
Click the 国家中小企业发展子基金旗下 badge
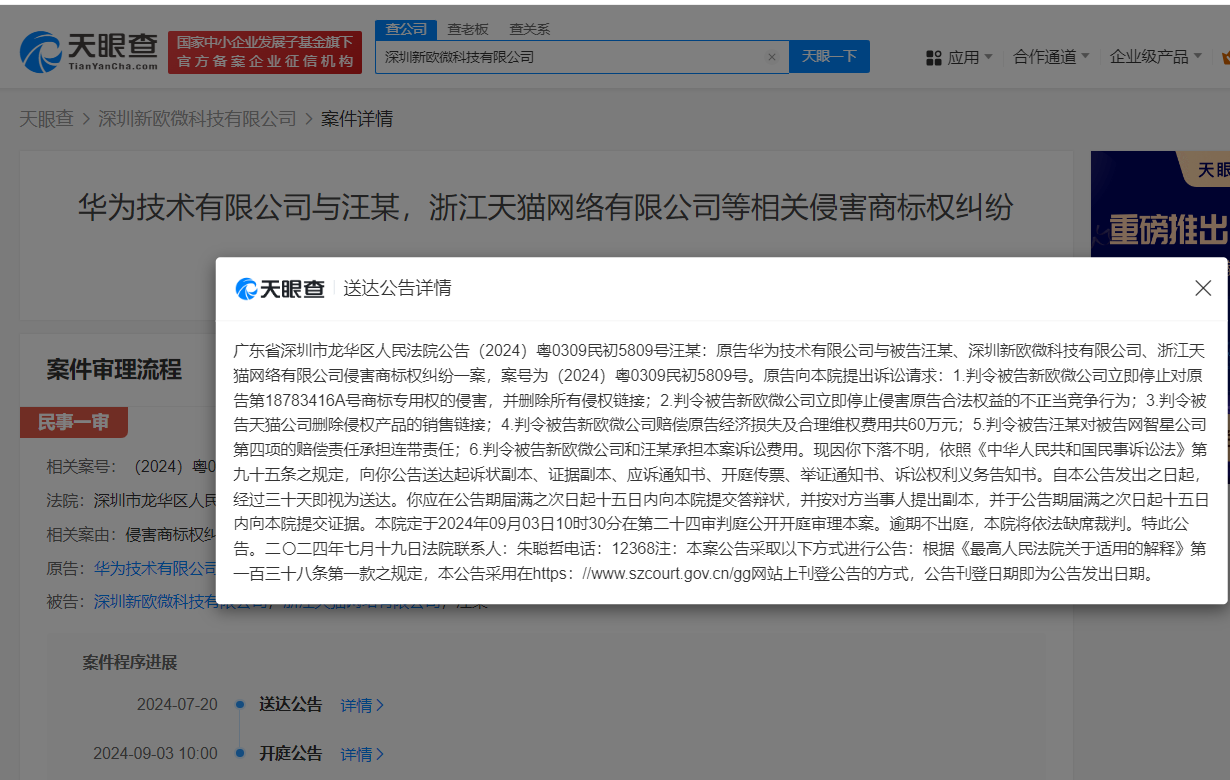tap(265, 52)
